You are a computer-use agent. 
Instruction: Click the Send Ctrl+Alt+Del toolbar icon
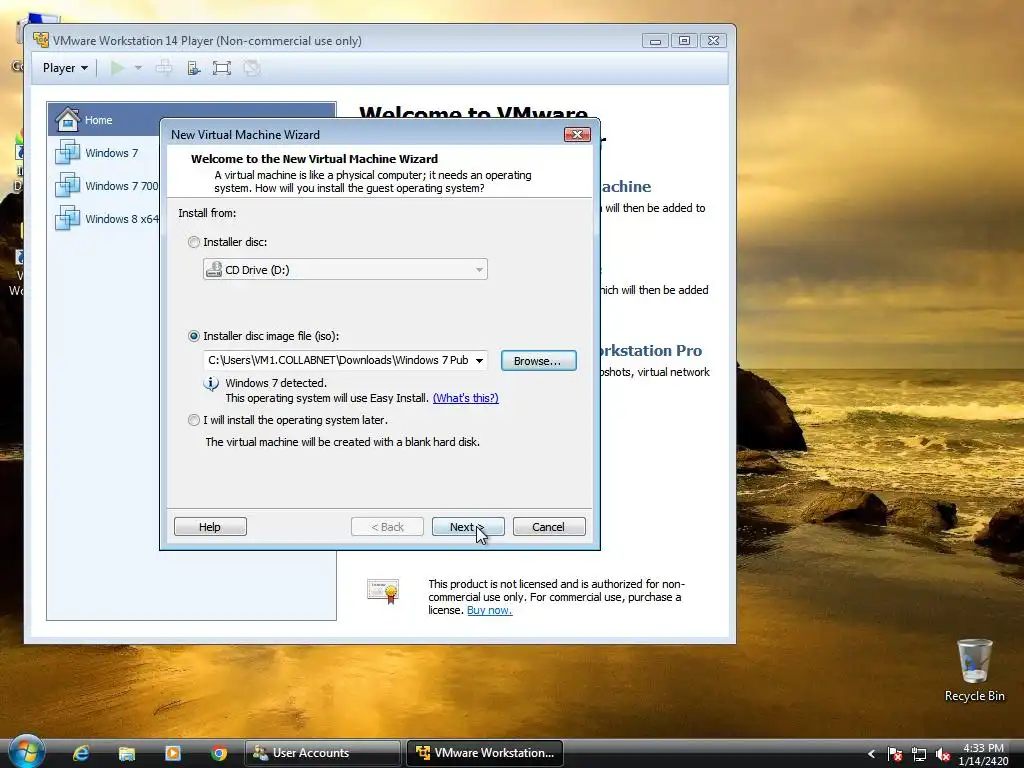[x=164, y=68]
